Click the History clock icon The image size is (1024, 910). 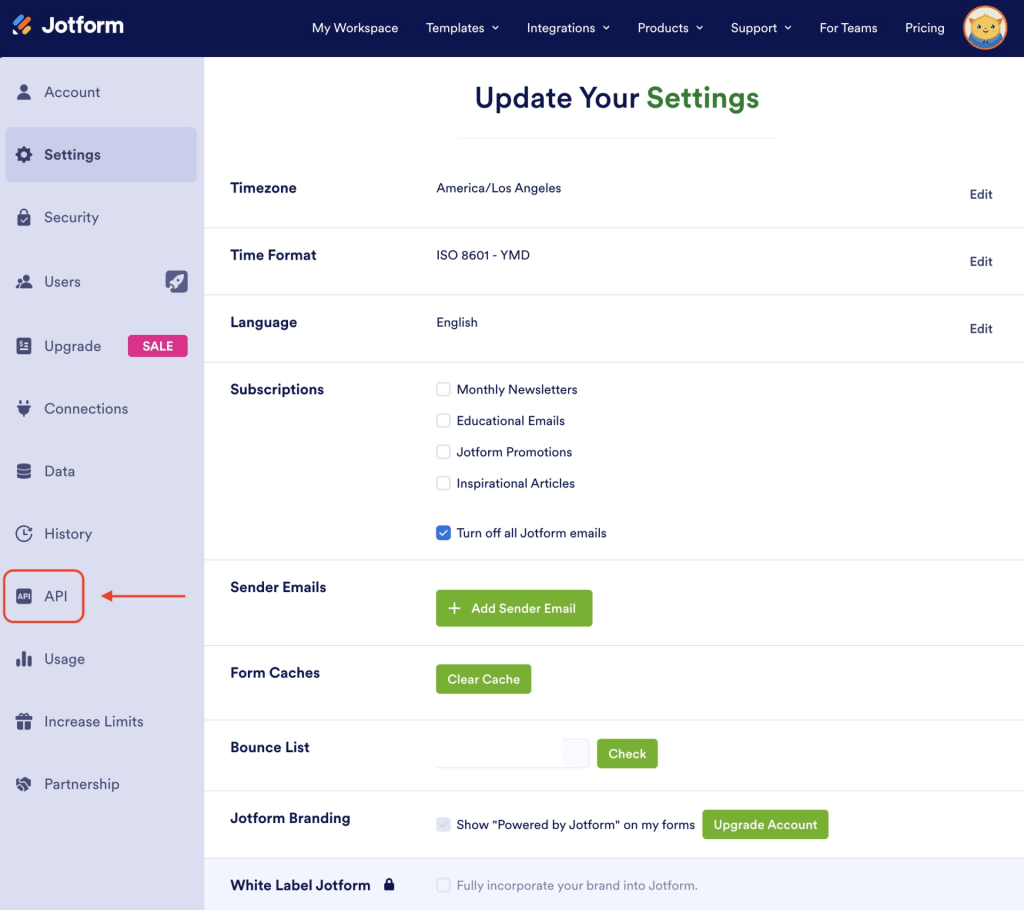pos(24,534)
